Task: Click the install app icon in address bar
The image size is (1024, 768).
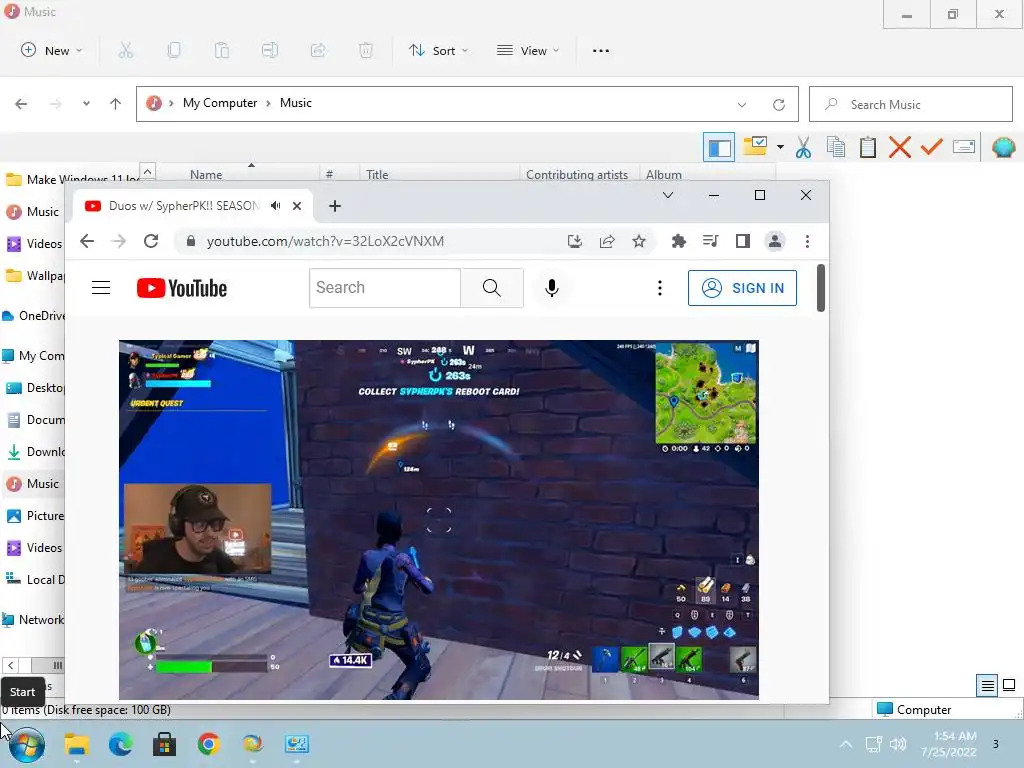Action: tap(575, 241)
